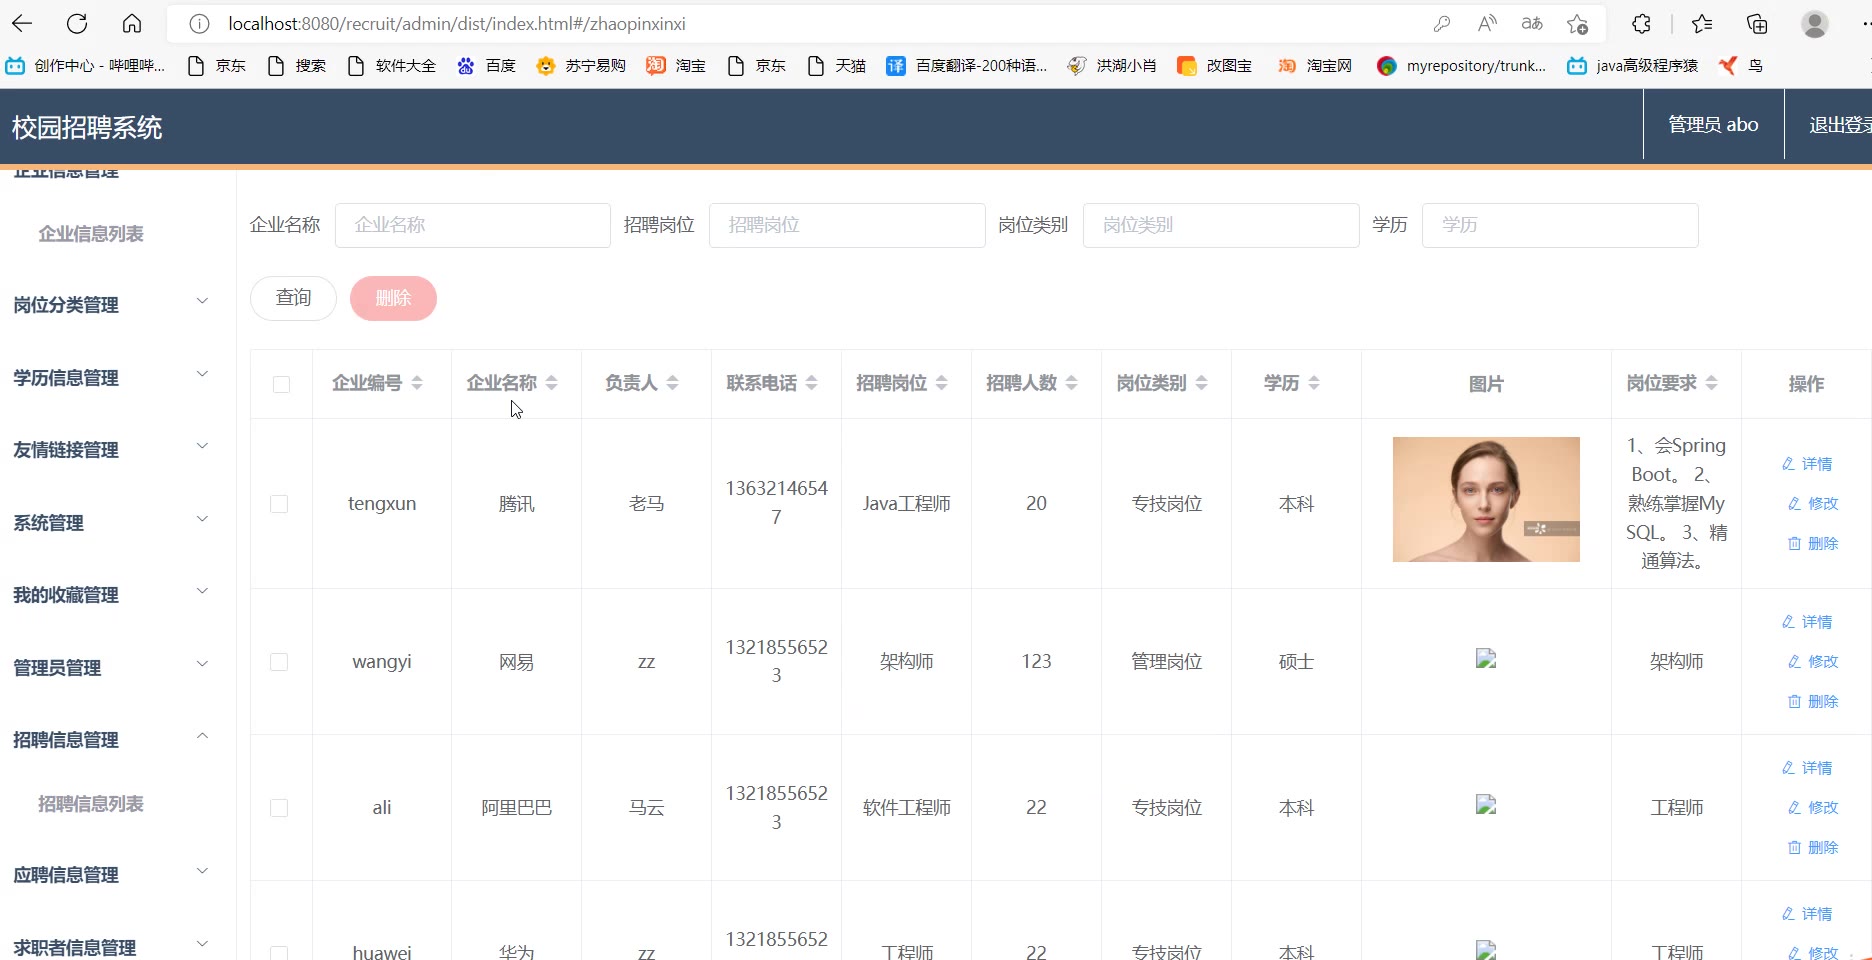Open favorites list icon

click(1702, 24)
